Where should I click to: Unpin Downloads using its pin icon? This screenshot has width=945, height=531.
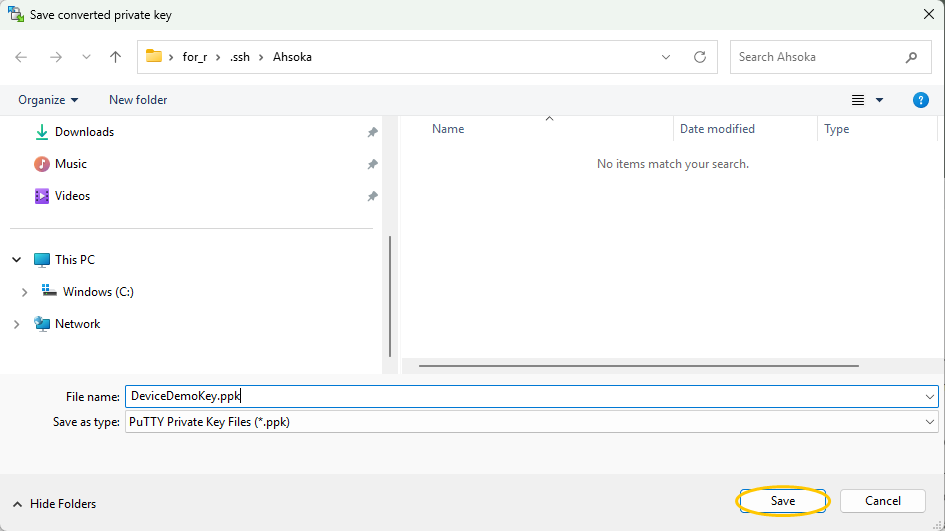tap(372, 132)
